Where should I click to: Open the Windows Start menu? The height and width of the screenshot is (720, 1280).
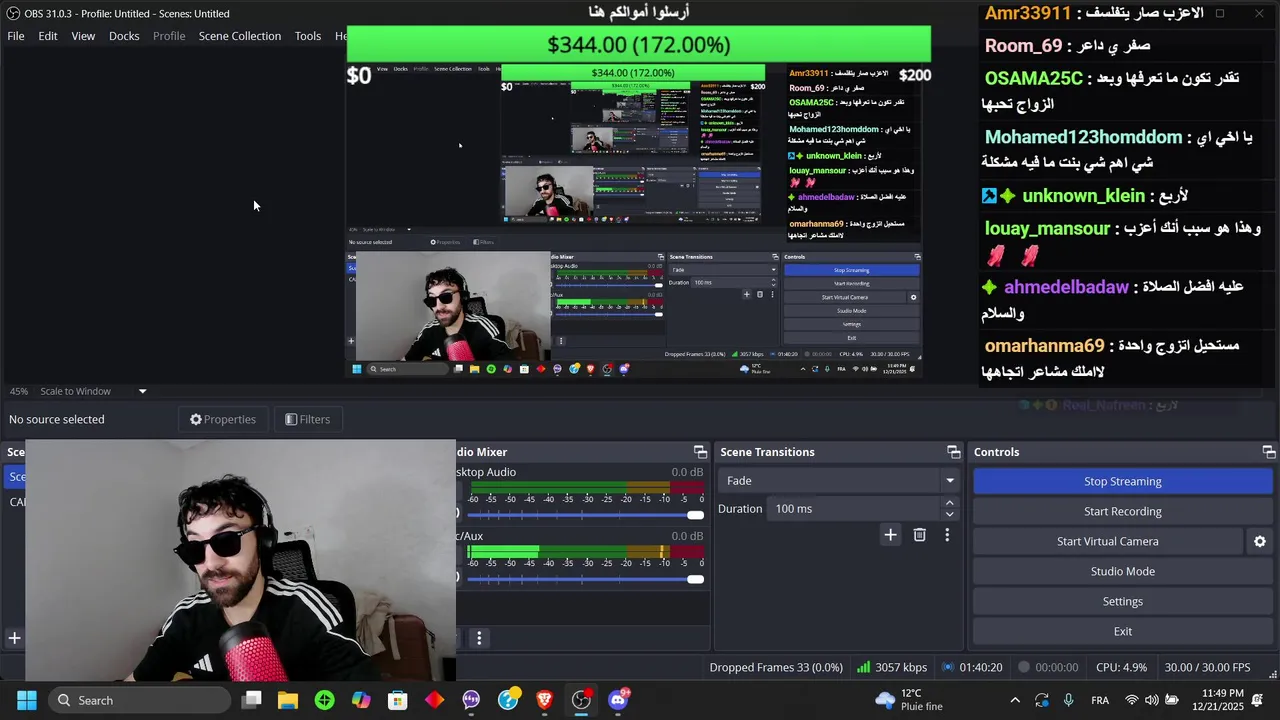27,700
